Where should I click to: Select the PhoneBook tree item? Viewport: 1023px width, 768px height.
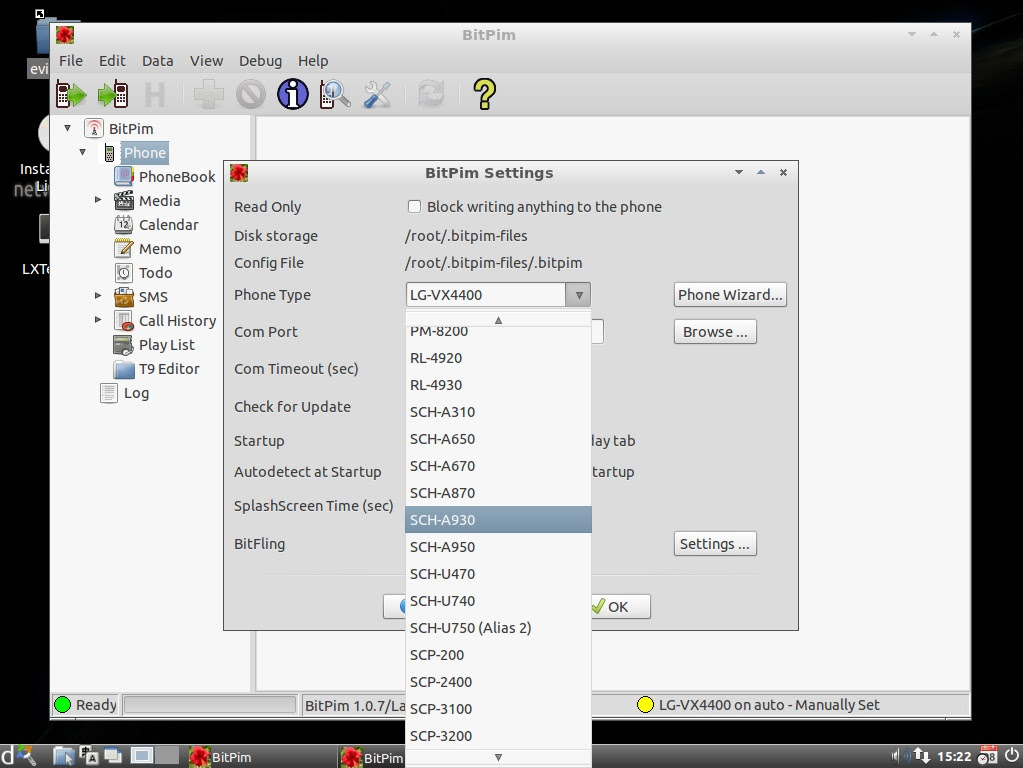177,177
